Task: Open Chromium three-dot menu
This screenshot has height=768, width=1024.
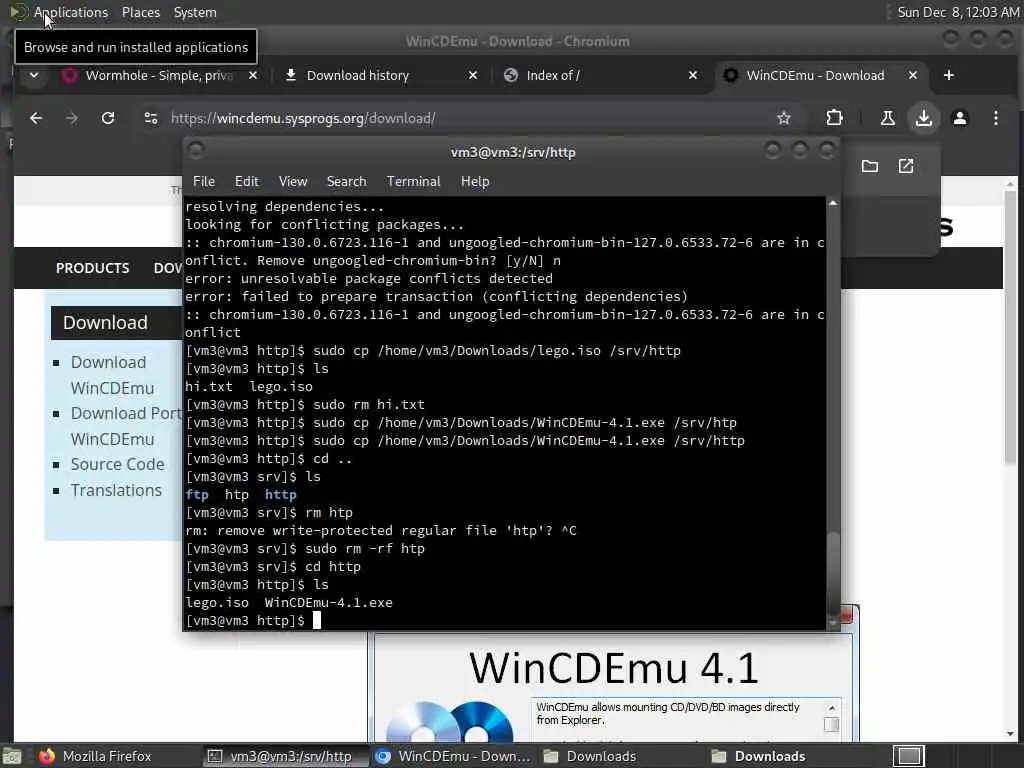Action: 995,118
